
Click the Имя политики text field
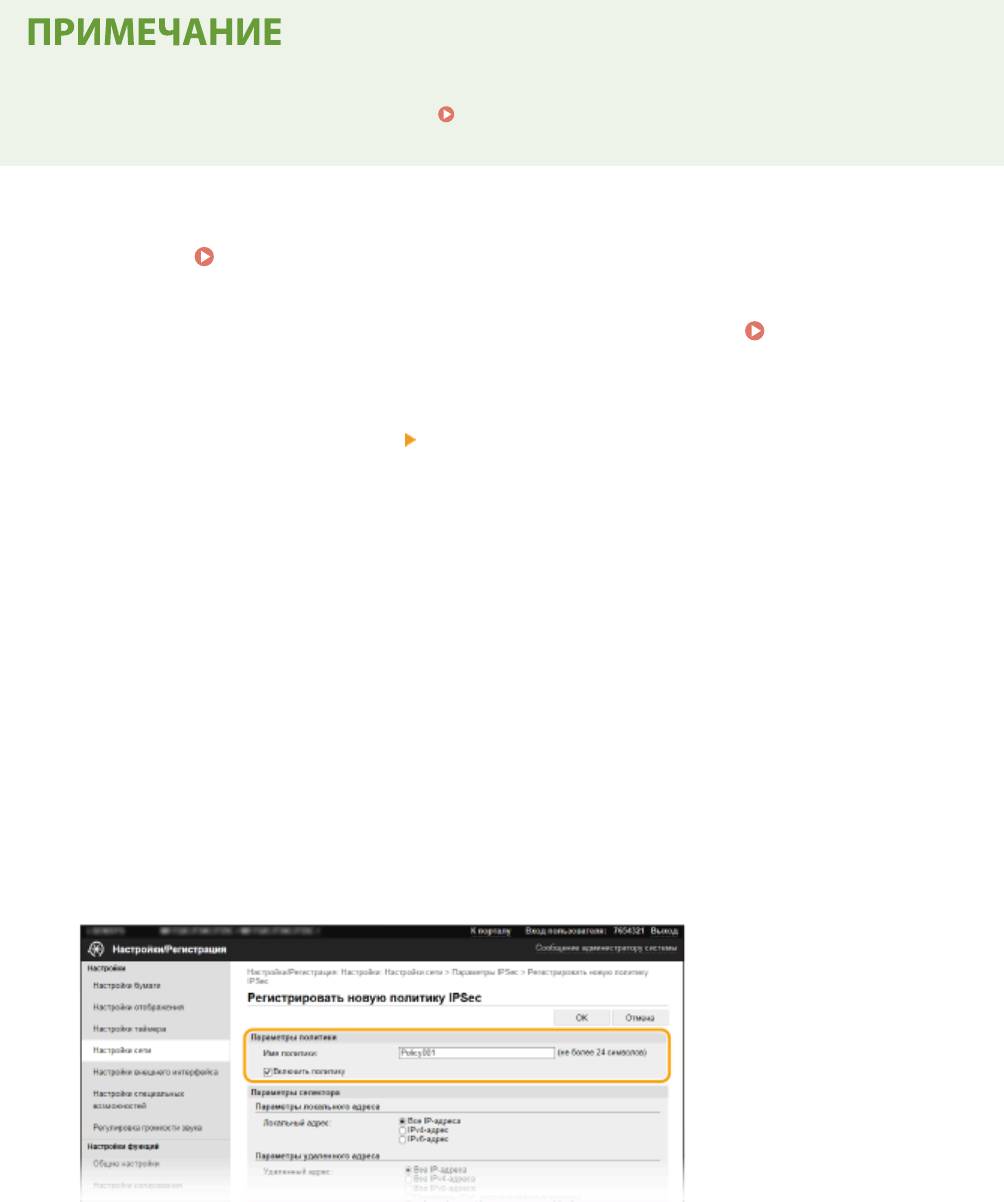[475, 1053]
